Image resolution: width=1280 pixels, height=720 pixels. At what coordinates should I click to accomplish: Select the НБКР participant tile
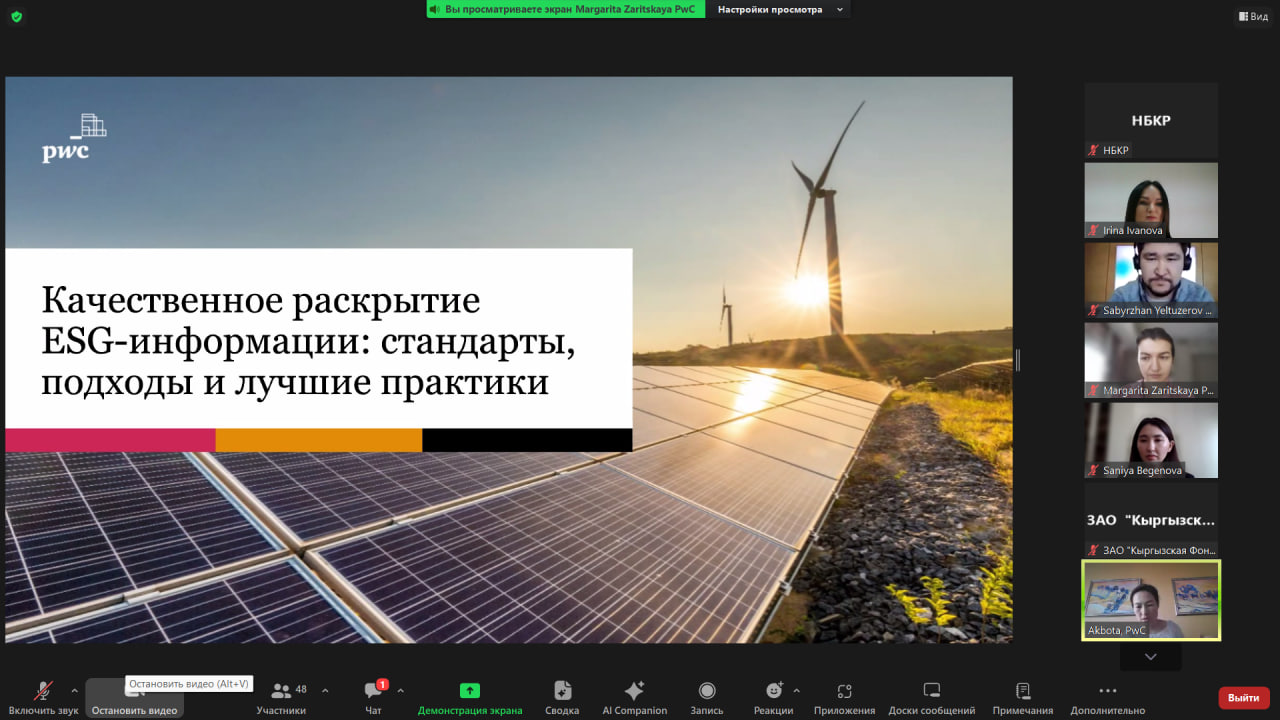1151,120
